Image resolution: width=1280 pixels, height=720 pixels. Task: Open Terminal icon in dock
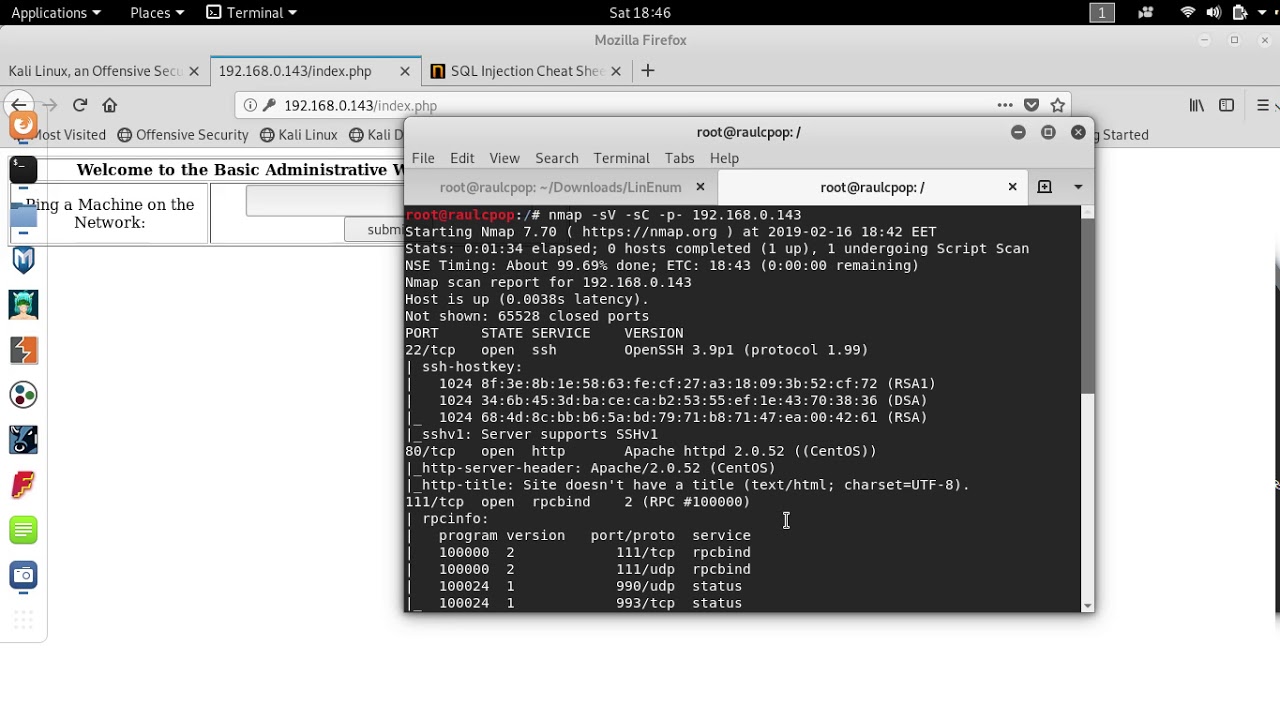tap(23, 169)
